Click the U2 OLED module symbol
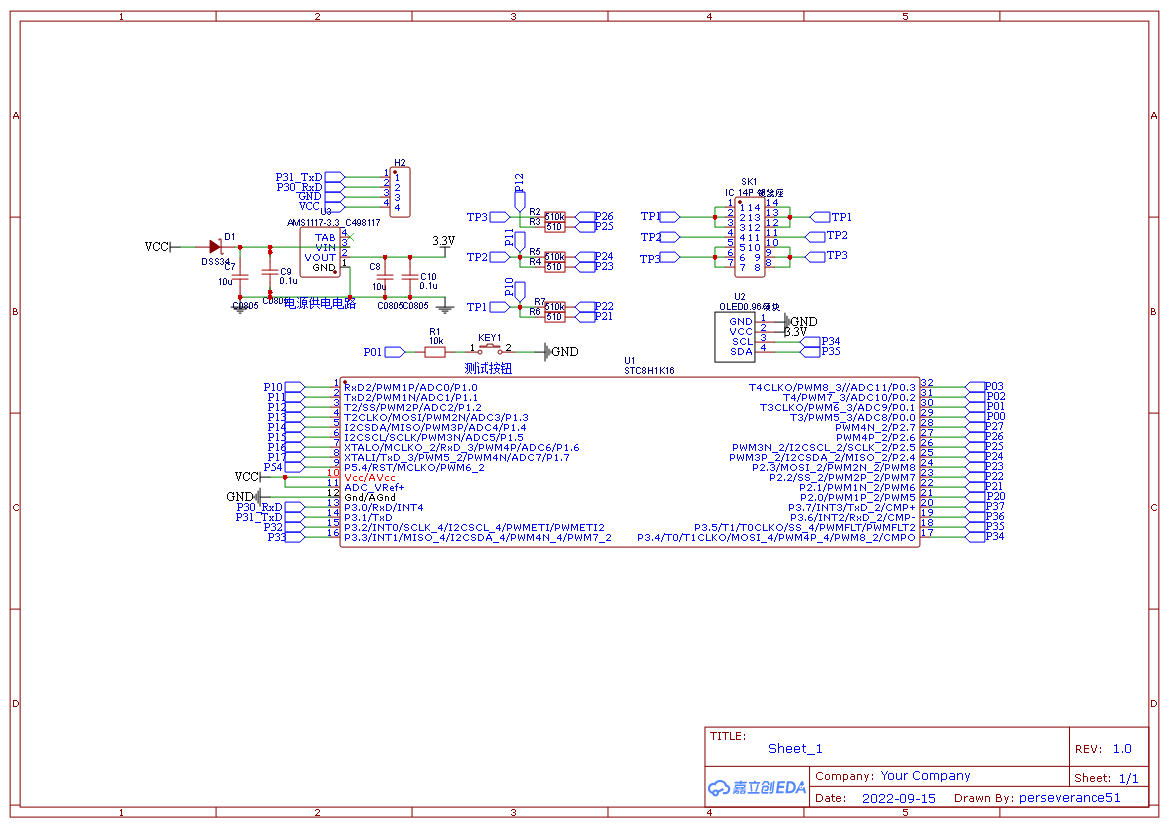Screen dimensions: 1169x827 click(x=734, y=337)
